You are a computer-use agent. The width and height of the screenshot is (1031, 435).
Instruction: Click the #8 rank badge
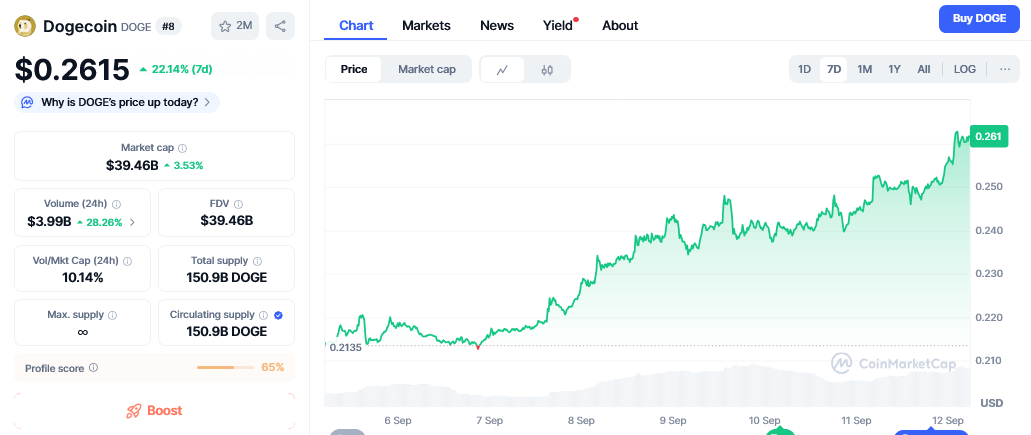[x=168, y=27]
